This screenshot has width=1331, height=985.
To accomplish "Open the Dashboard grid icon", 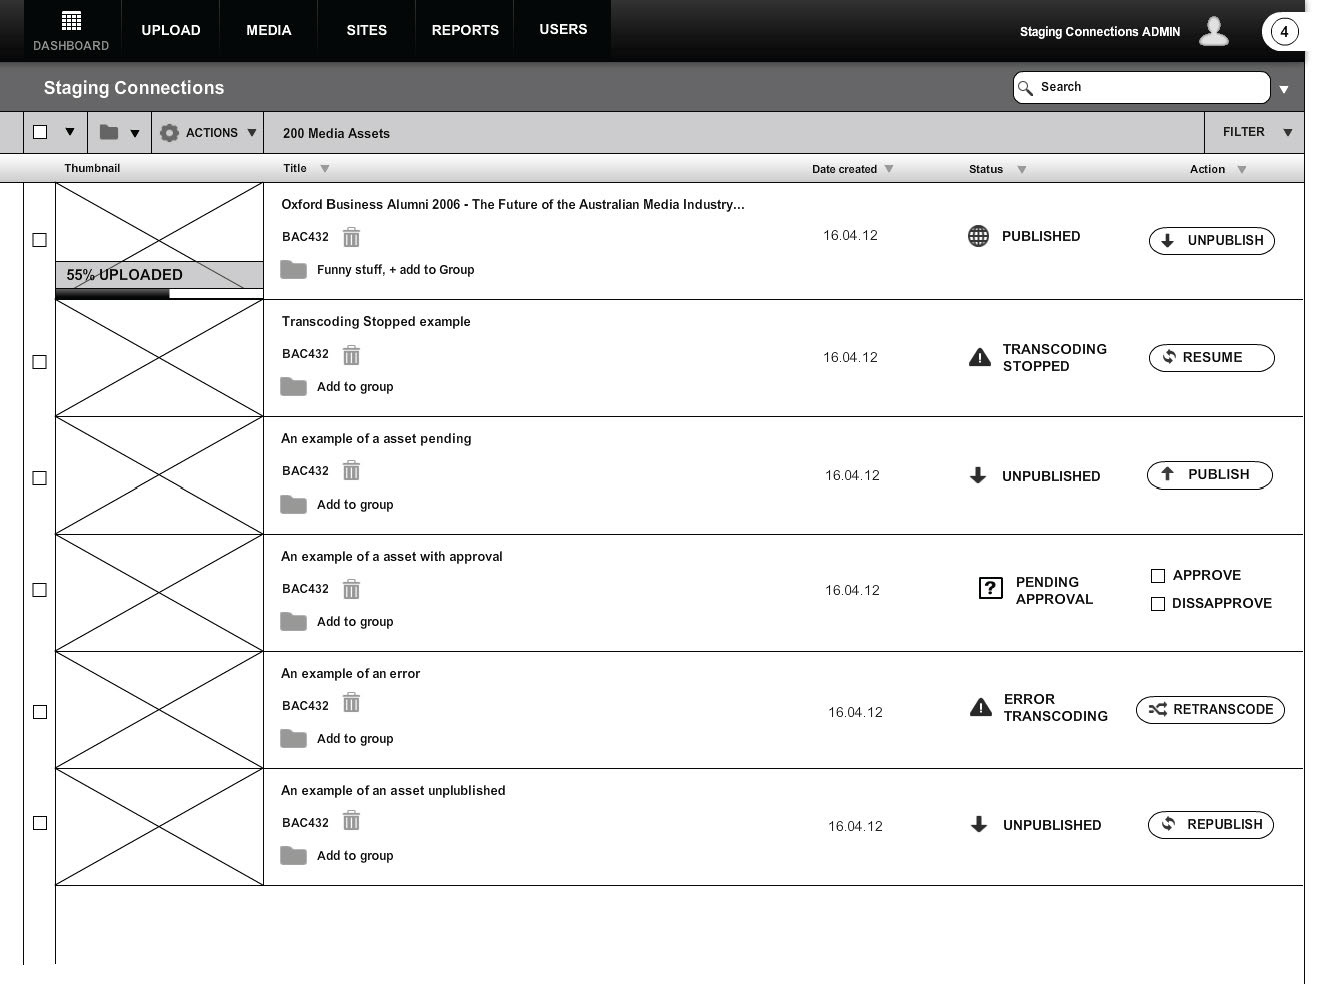I will [71, 21].
